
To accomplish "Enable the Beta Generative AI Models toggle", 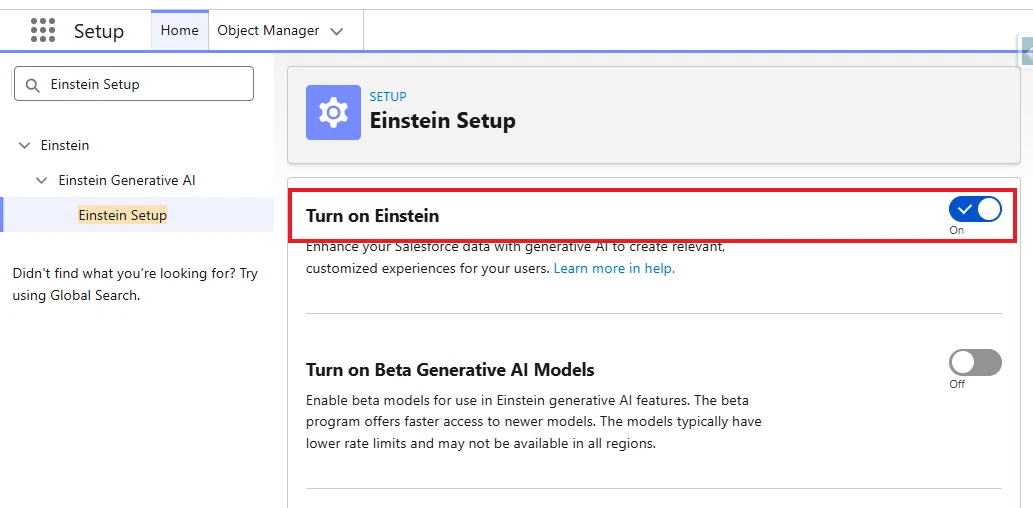I will pos(975,362).
